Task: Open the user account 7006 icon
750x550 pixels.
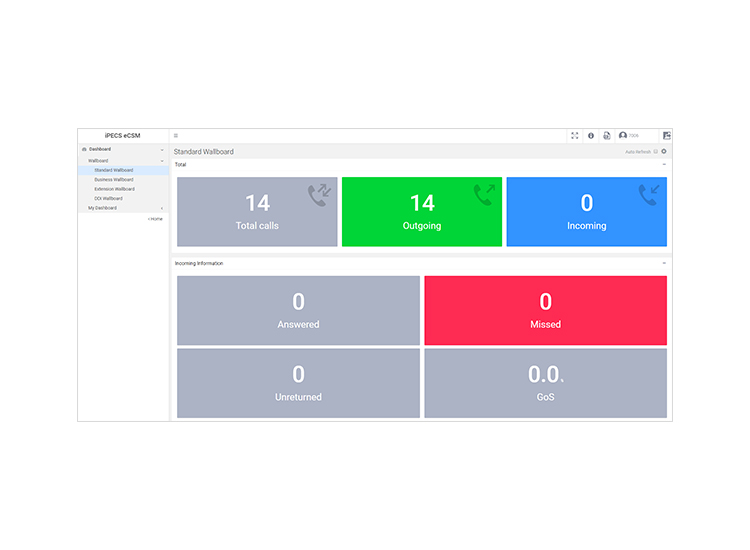Action: click(x=623, y=135)
